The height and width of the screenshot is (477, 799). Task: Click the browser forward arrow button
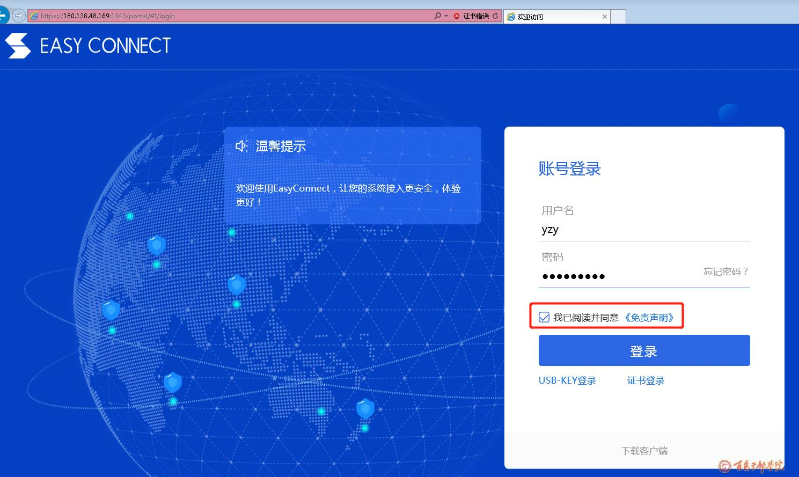pyautogui.click(x=18, y=16)
